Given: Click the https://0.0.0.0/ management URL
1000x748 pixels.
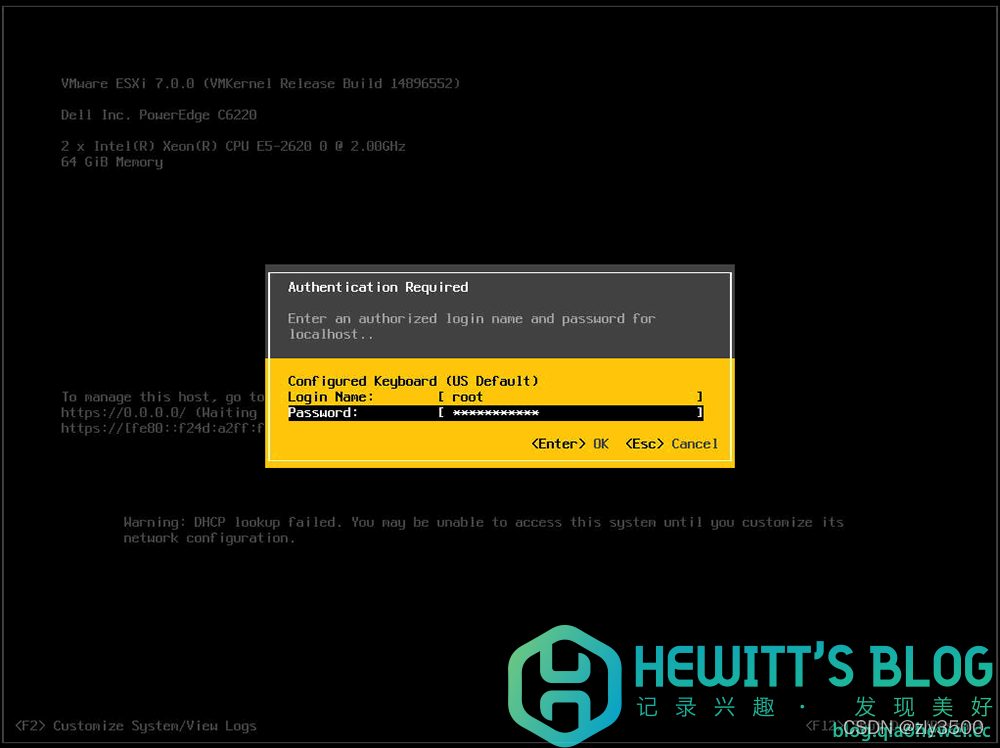Looking at the screenshot, I should [x=123, y=413].
